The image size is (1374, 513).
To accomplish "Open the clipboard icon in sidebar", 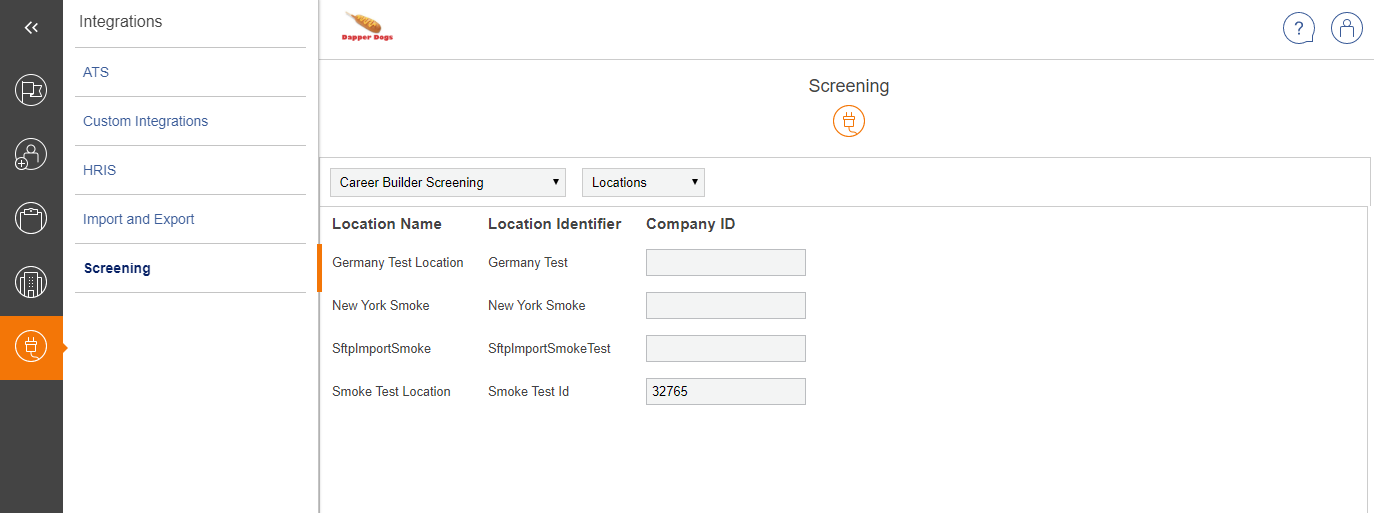I will point(31,218).
